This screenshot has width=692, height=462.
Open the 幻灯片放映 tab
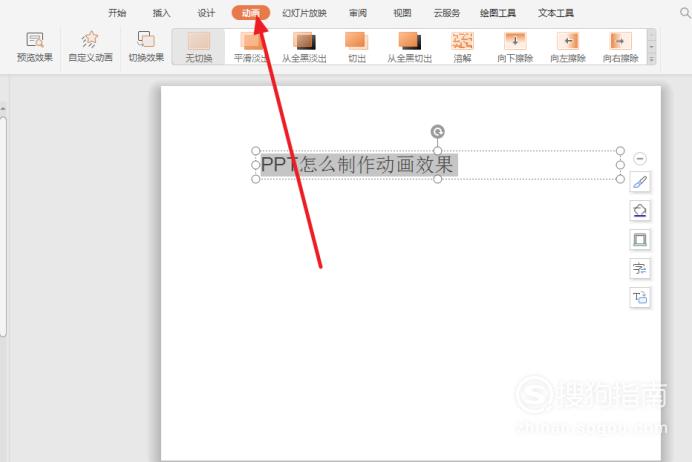coord(305,13)
